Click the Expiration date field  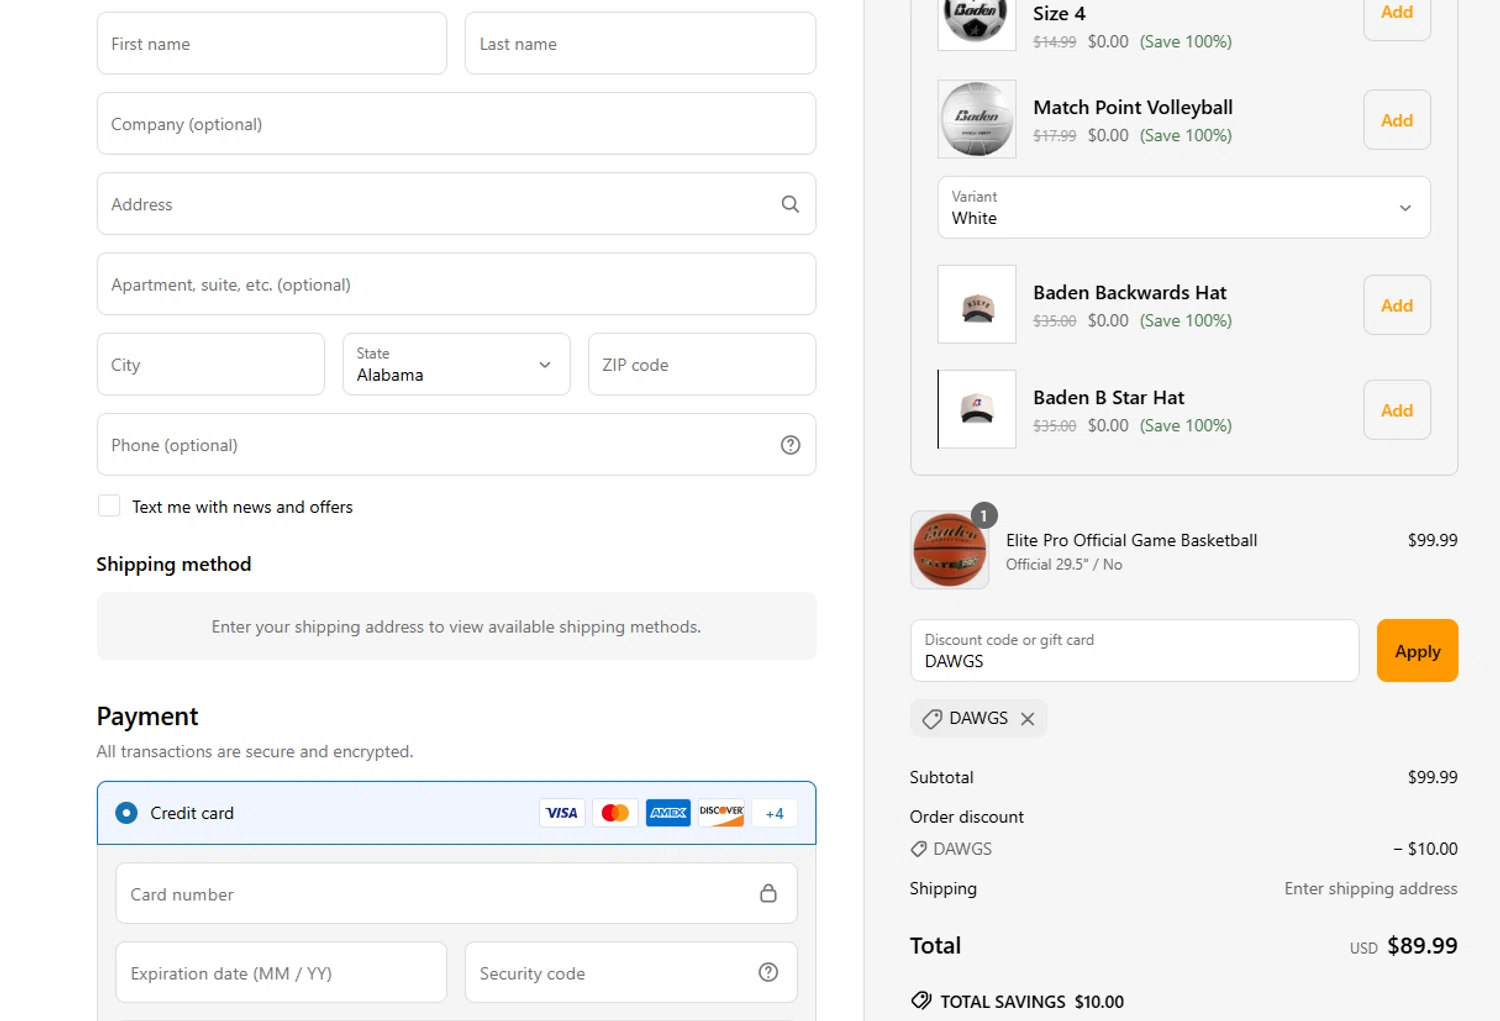(x=281, y=972)
